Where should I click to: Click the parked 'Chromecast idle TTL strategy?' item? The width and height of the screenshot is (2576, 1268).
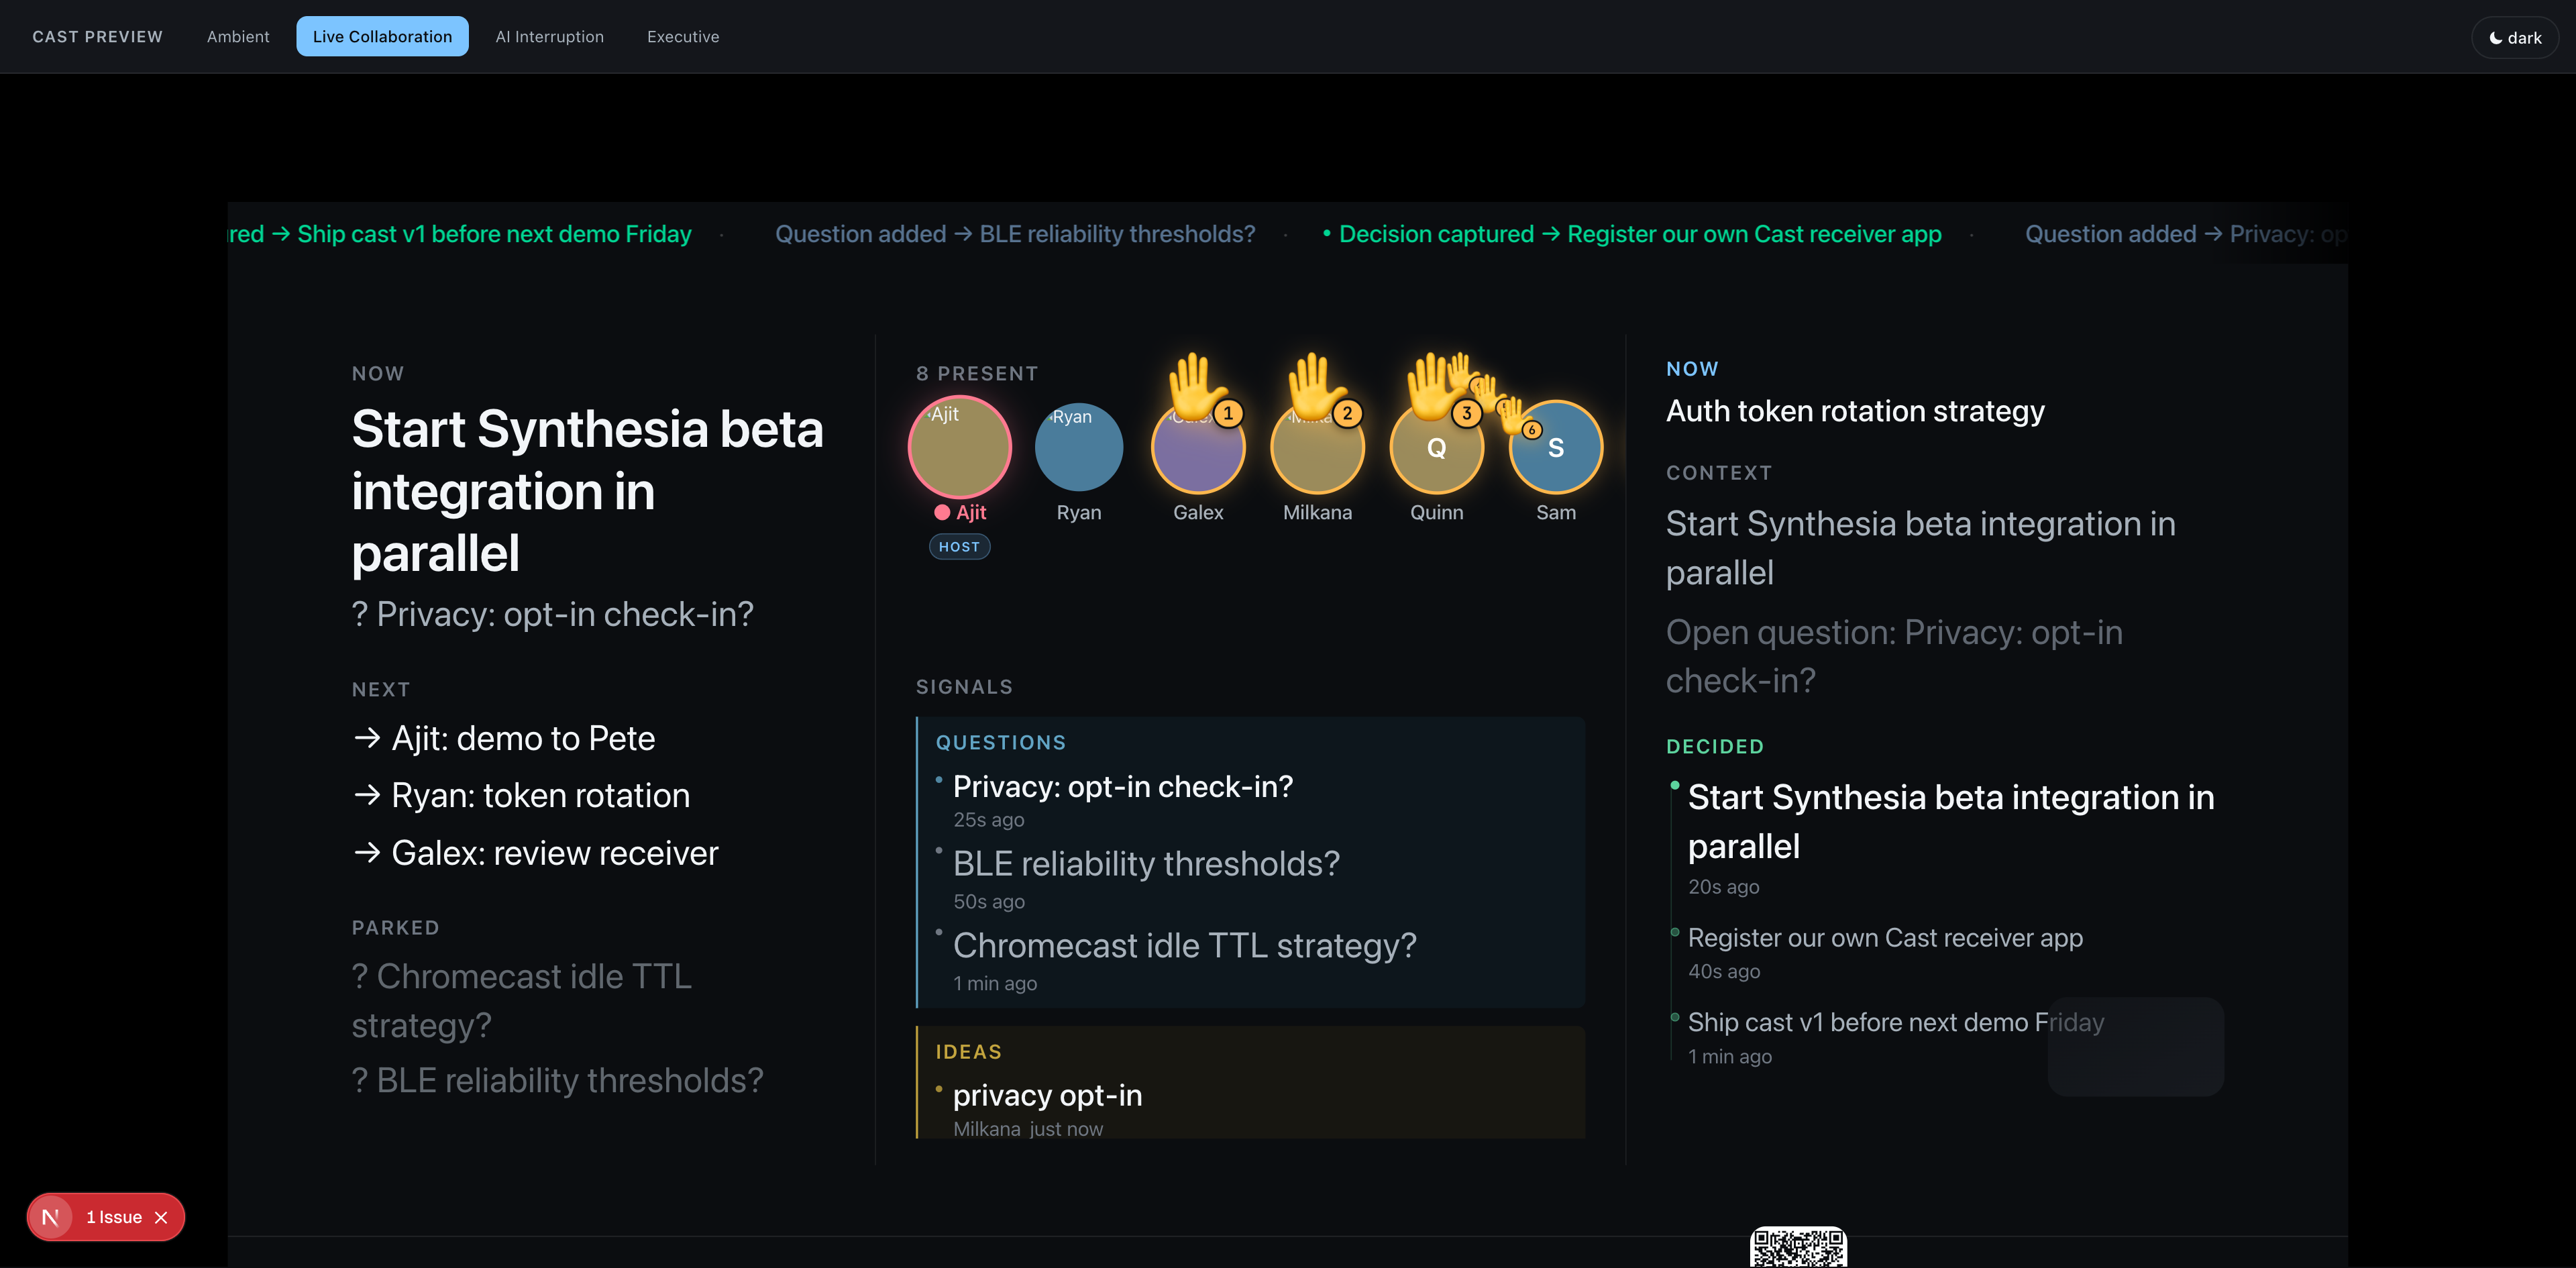(522, 1000)
